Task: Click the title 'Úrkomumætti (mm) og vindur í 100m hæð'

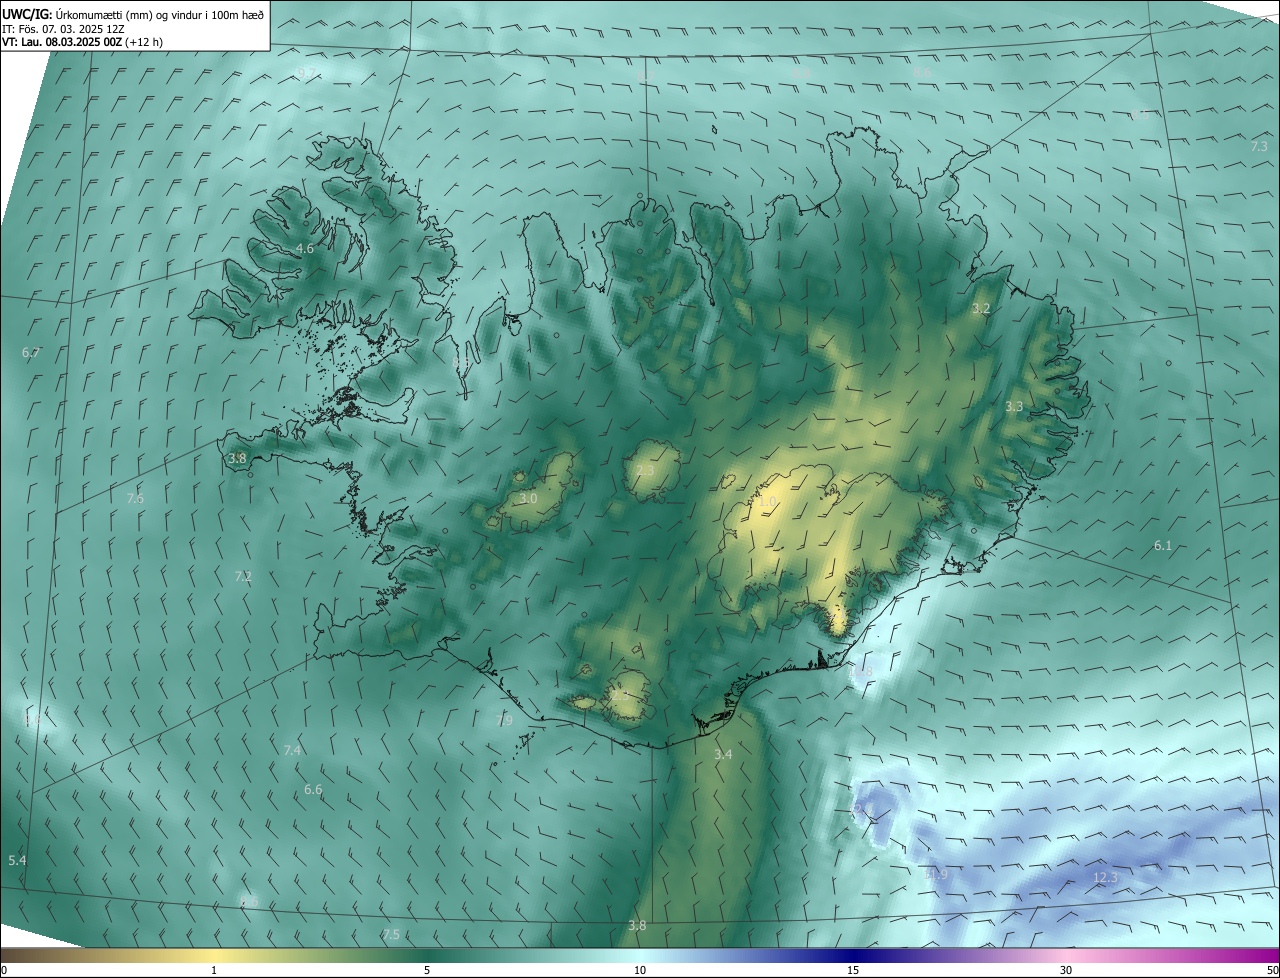Action: [x=159, y=14]
